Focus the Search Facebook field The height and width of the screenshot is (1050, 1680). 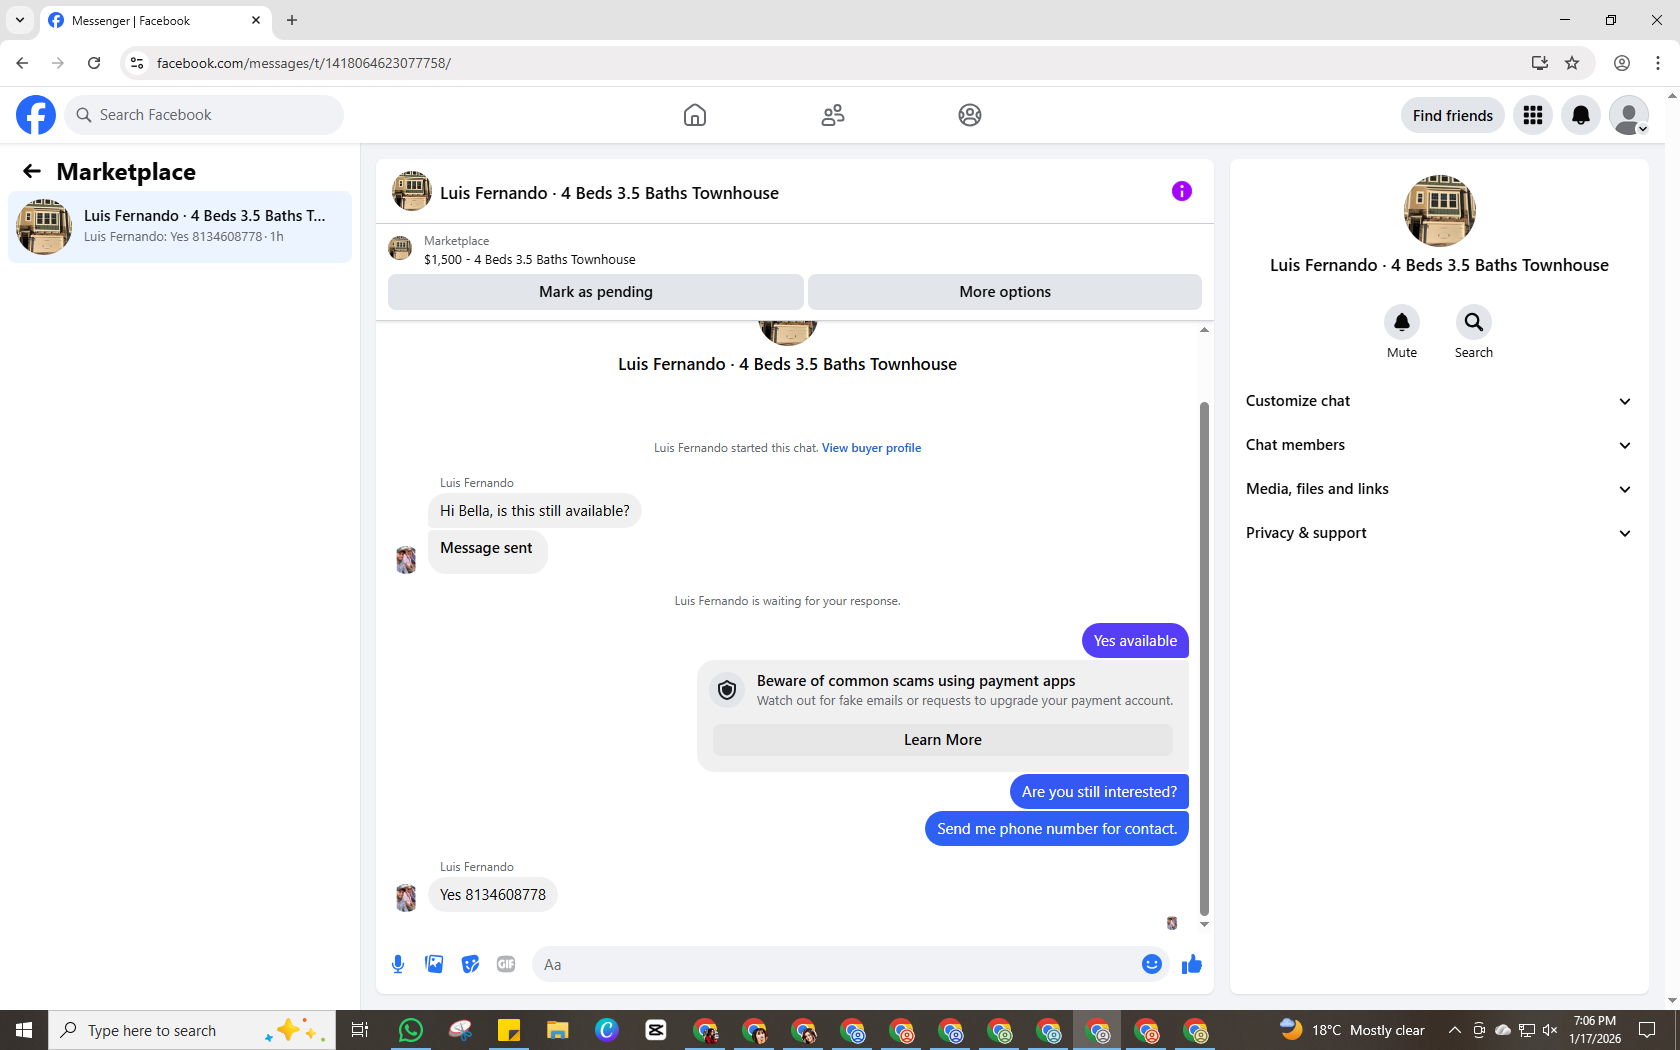pos(204,115)
